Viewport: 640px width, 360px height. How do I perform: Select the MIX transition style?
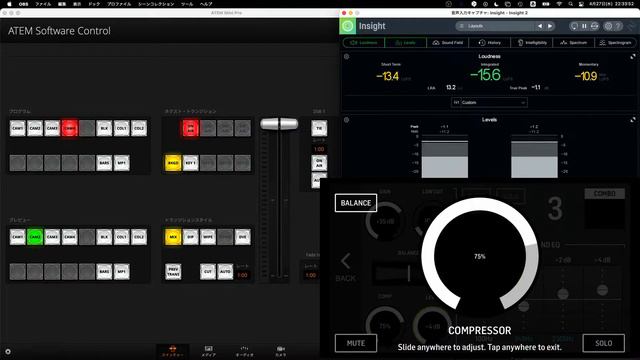point(173,237)
